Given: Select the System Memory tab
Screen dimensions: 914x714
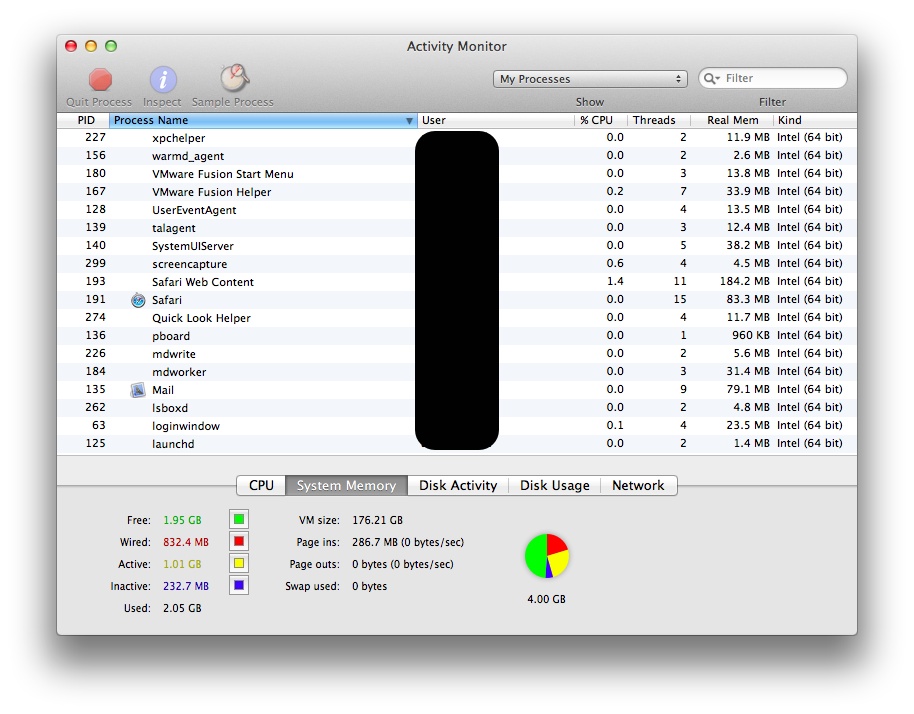Looking at the screenshot, I should (x=346, y=486).
